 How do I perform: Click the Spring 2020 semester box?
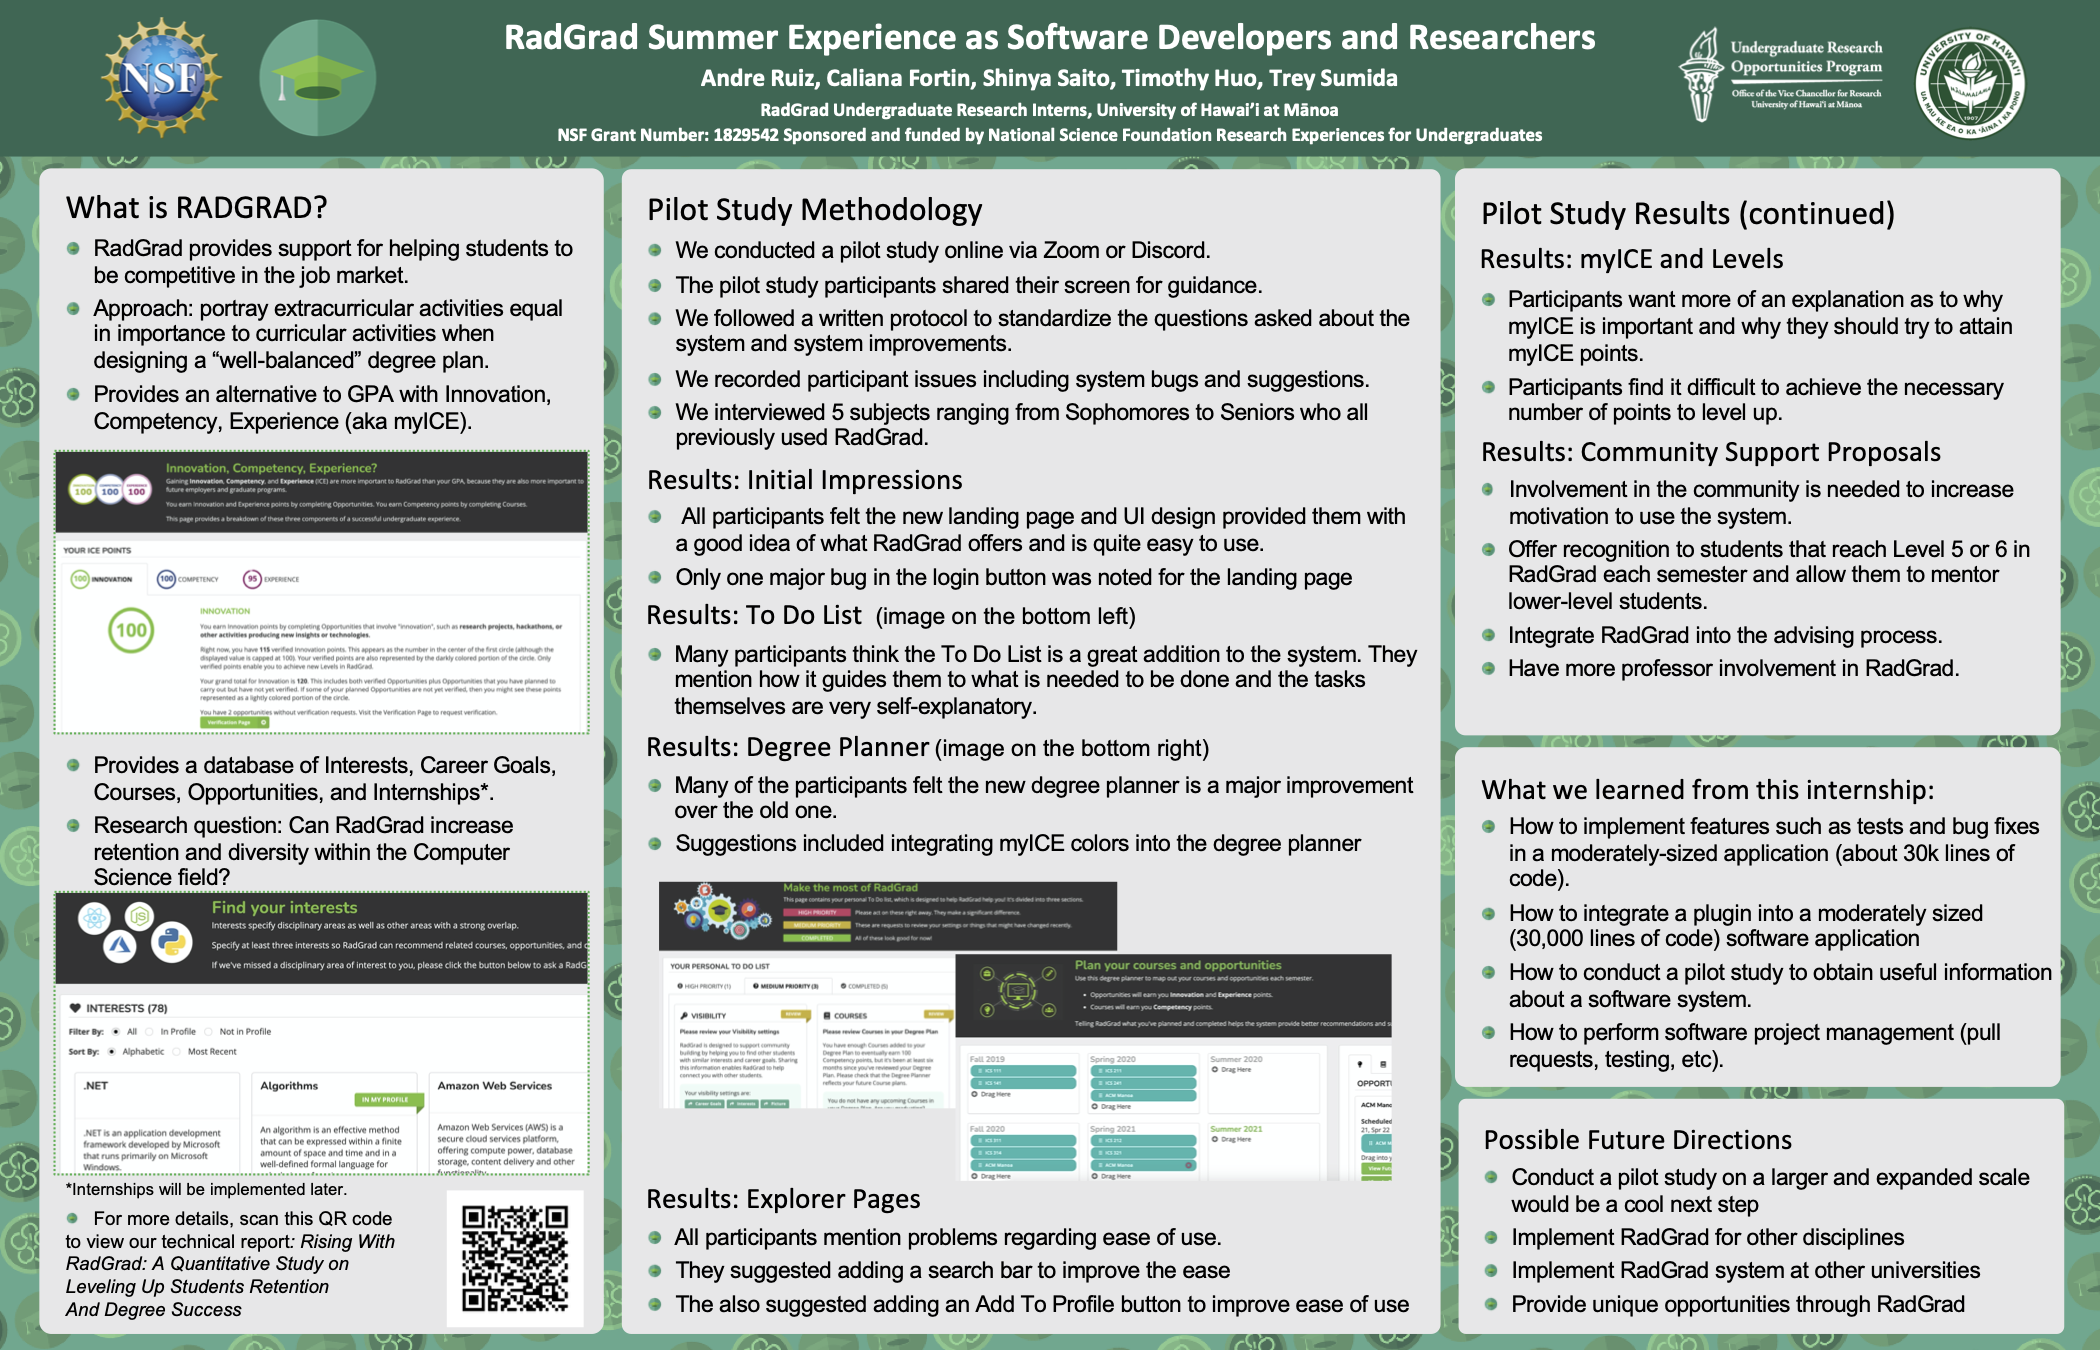[x=1143, y=1083]
